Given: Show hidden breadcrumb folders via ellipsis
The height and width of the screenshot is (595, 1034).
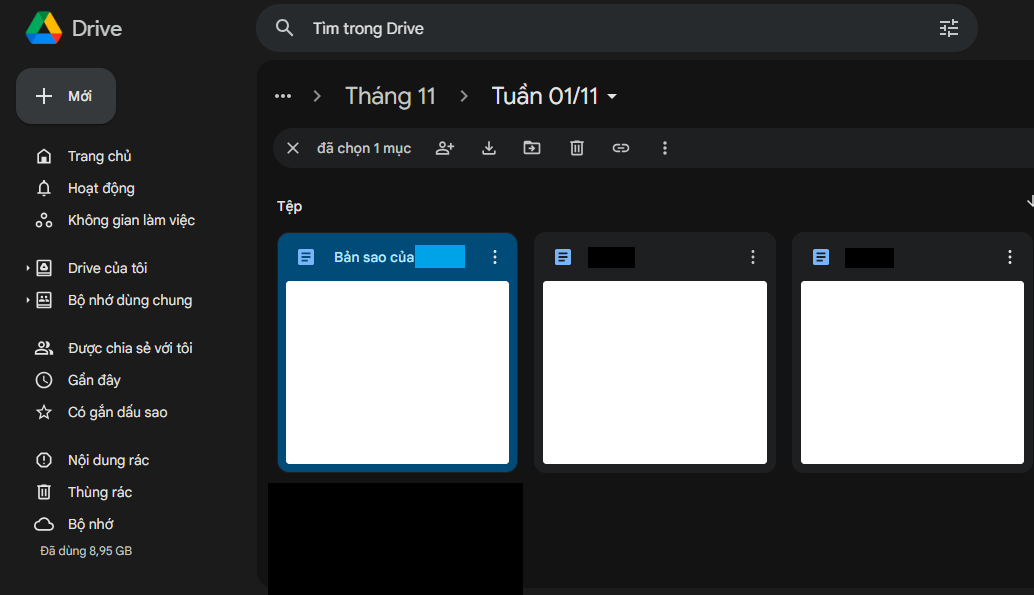Looking at the screenshot, I should tap(283, 96).
